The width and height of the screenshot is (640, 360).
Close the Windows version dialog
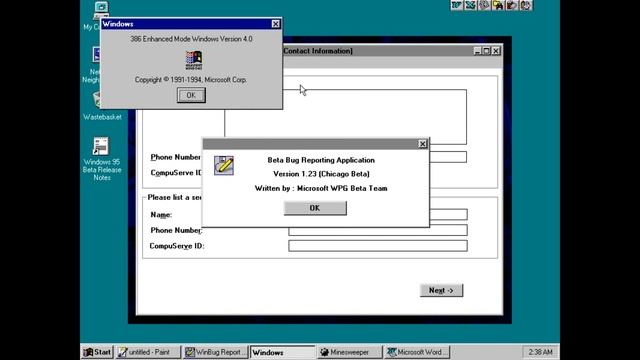point(276,24)
